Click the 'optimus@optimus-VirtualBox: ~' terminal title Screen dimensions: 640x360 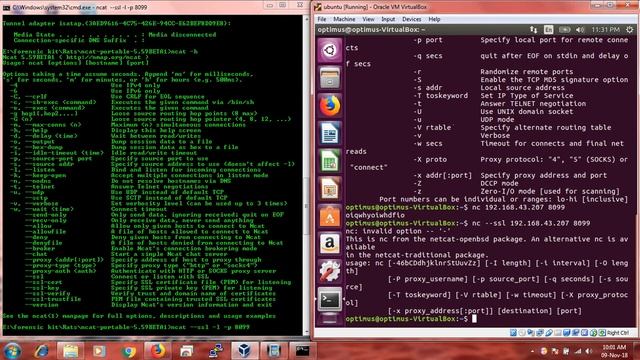(x=371, y=29)
